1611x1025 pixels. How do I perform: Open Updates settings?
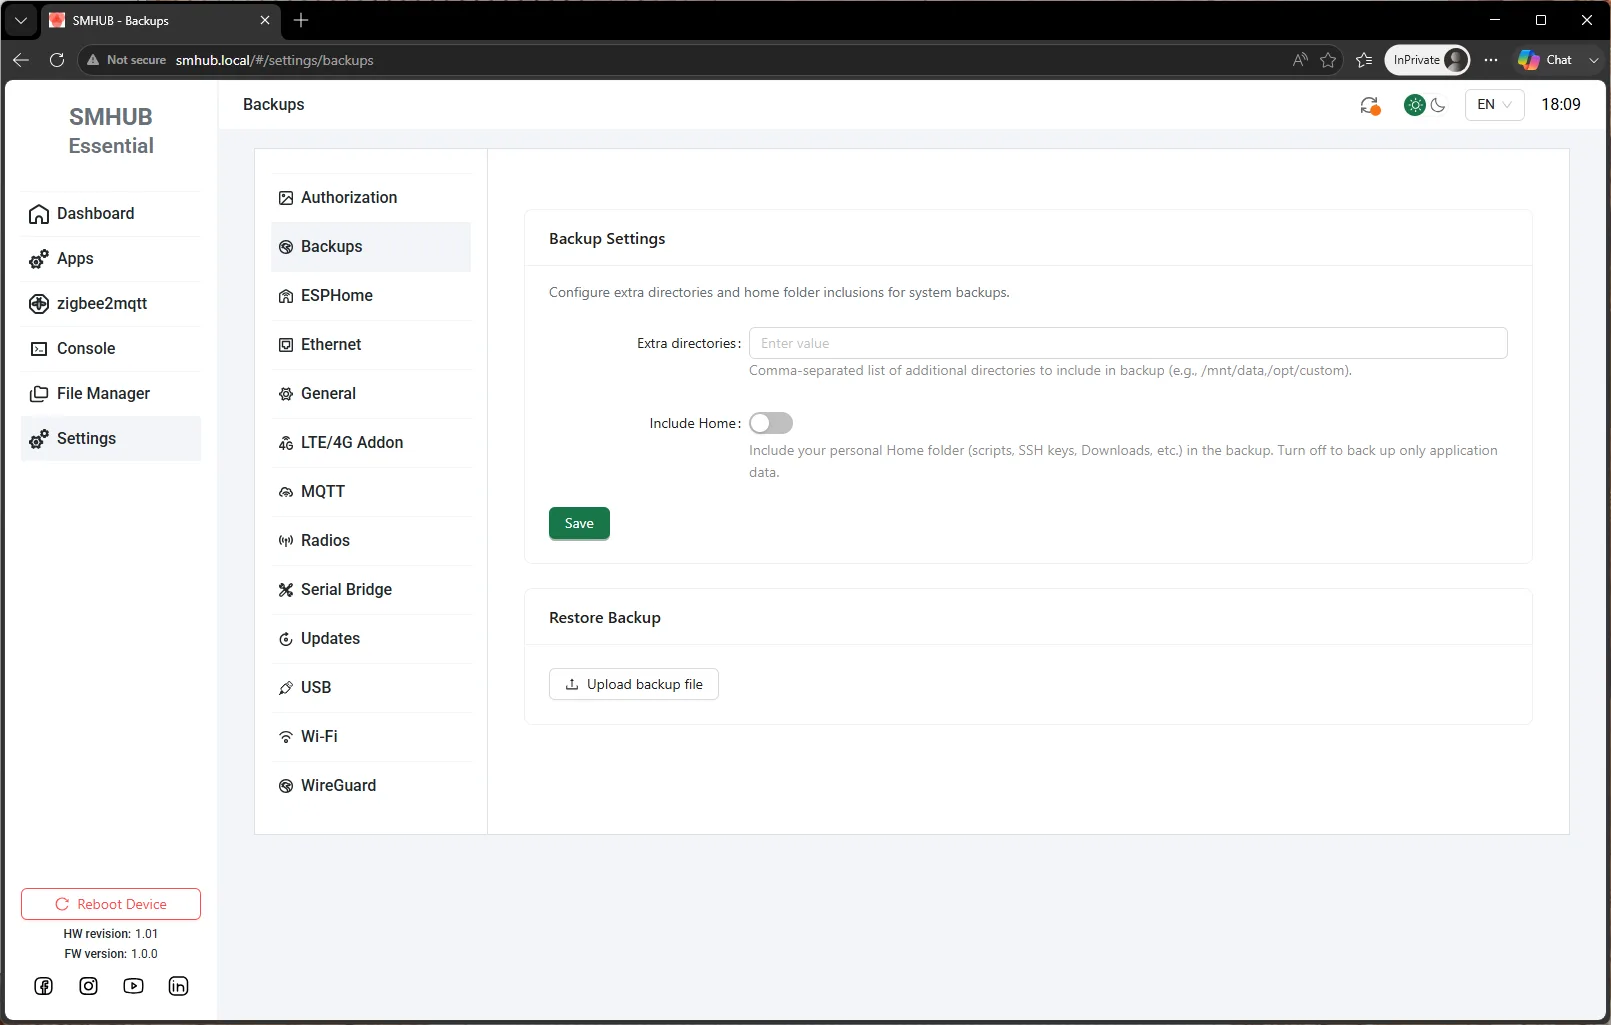coord(371,639)
